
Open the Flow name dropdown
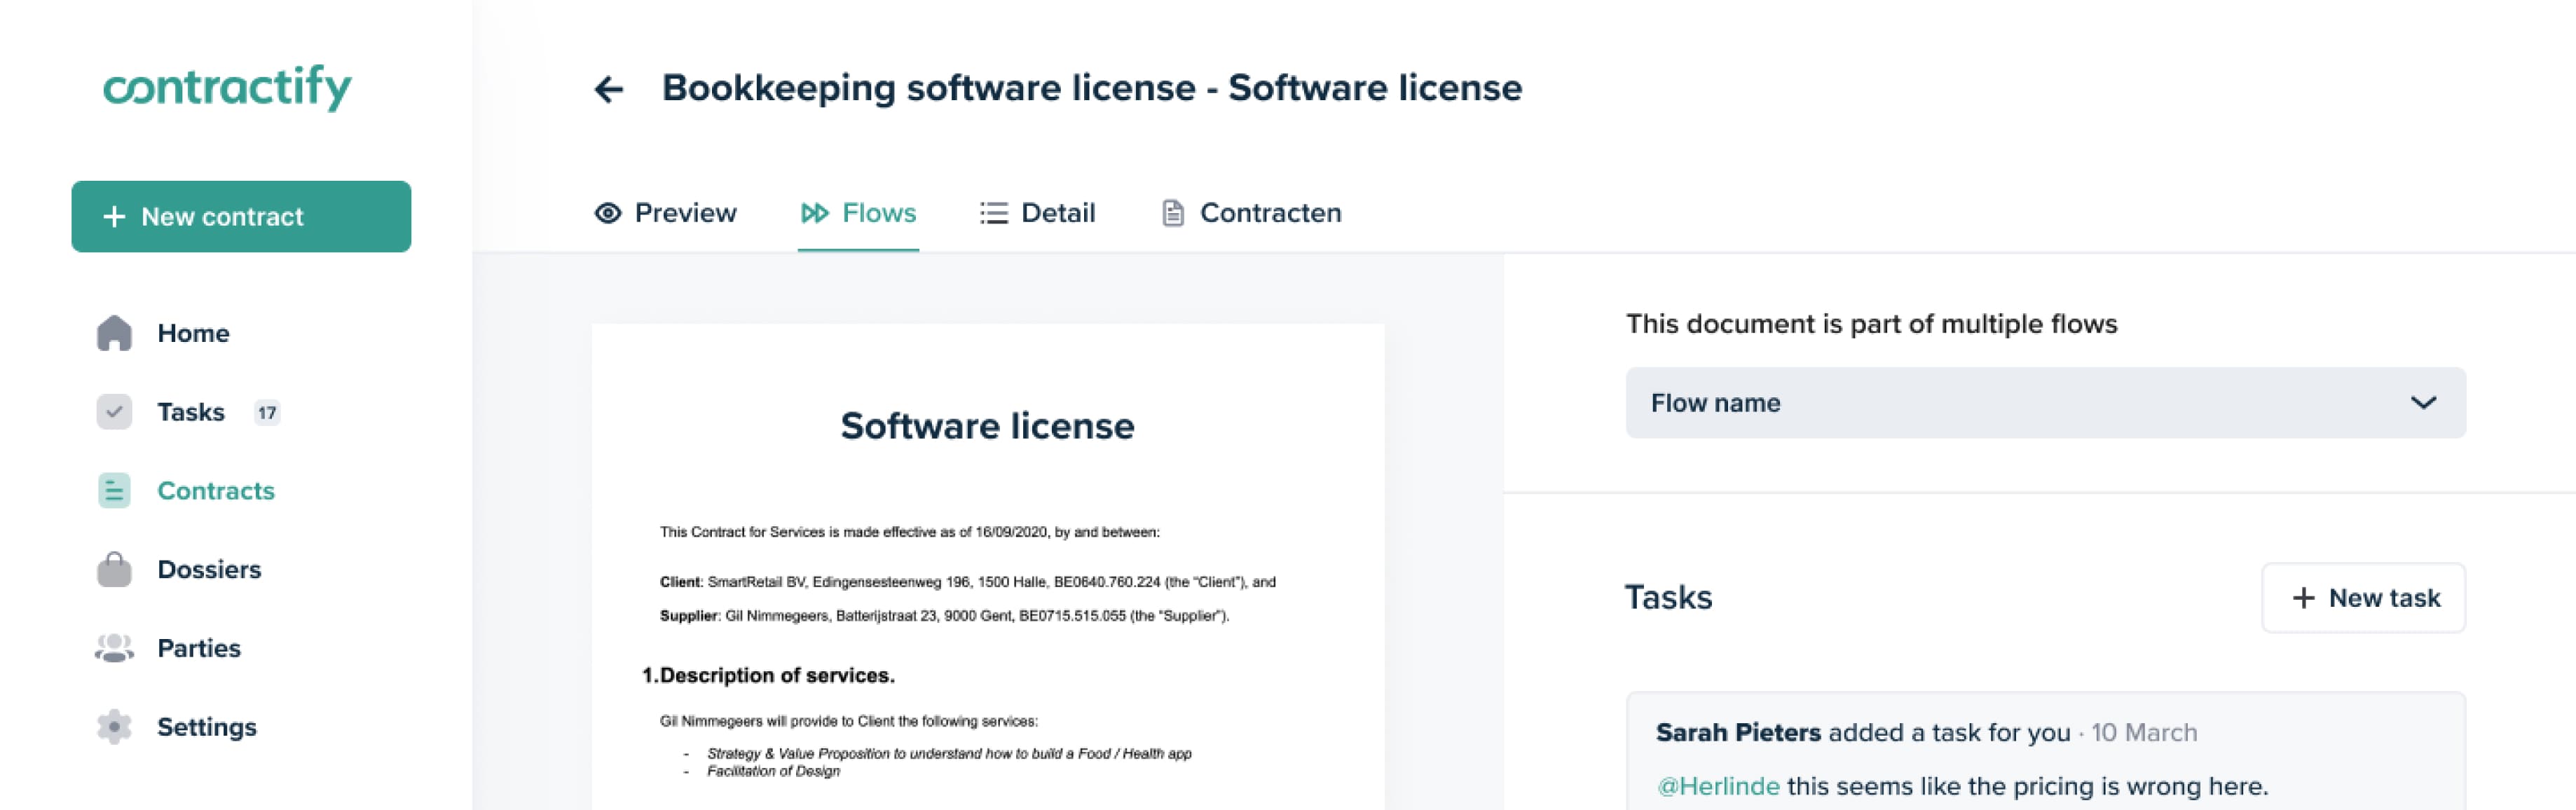coord(2045,403)
